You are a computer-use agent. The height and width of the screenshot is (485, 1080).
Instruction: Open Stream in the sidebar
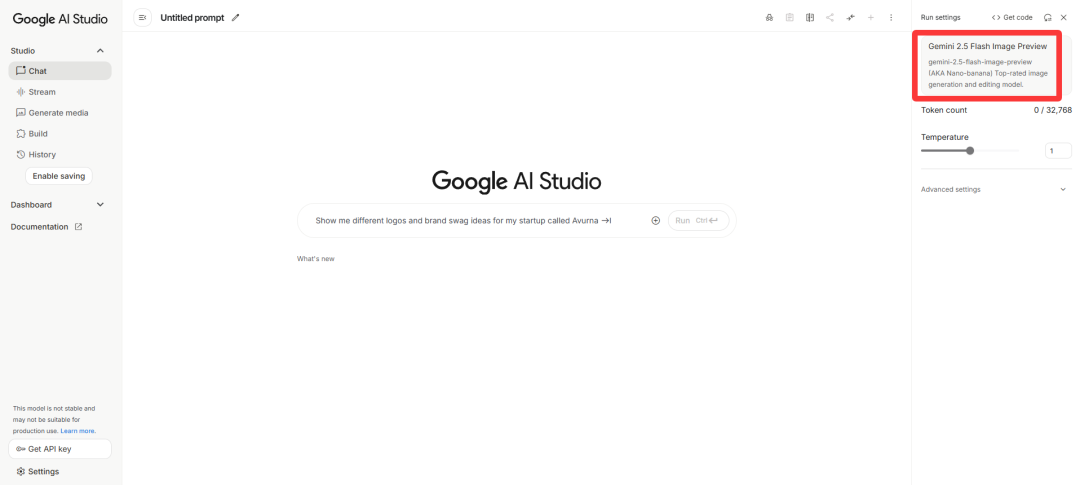click(60, 92)
